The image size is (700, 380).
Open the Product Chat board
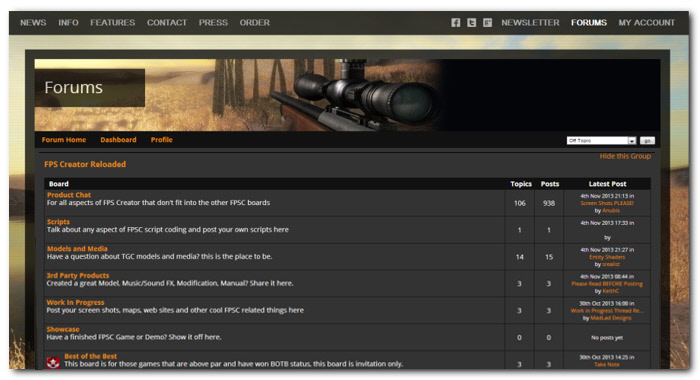[69, 195]
